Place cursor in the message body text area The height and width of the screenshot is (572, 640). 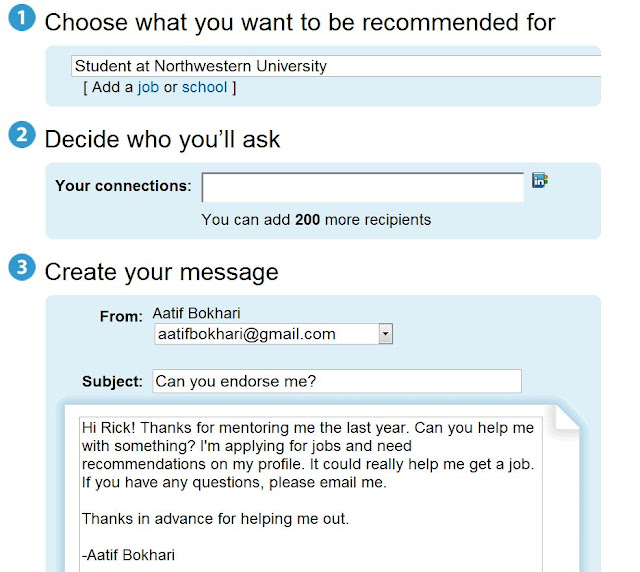[x=311, y=494]
